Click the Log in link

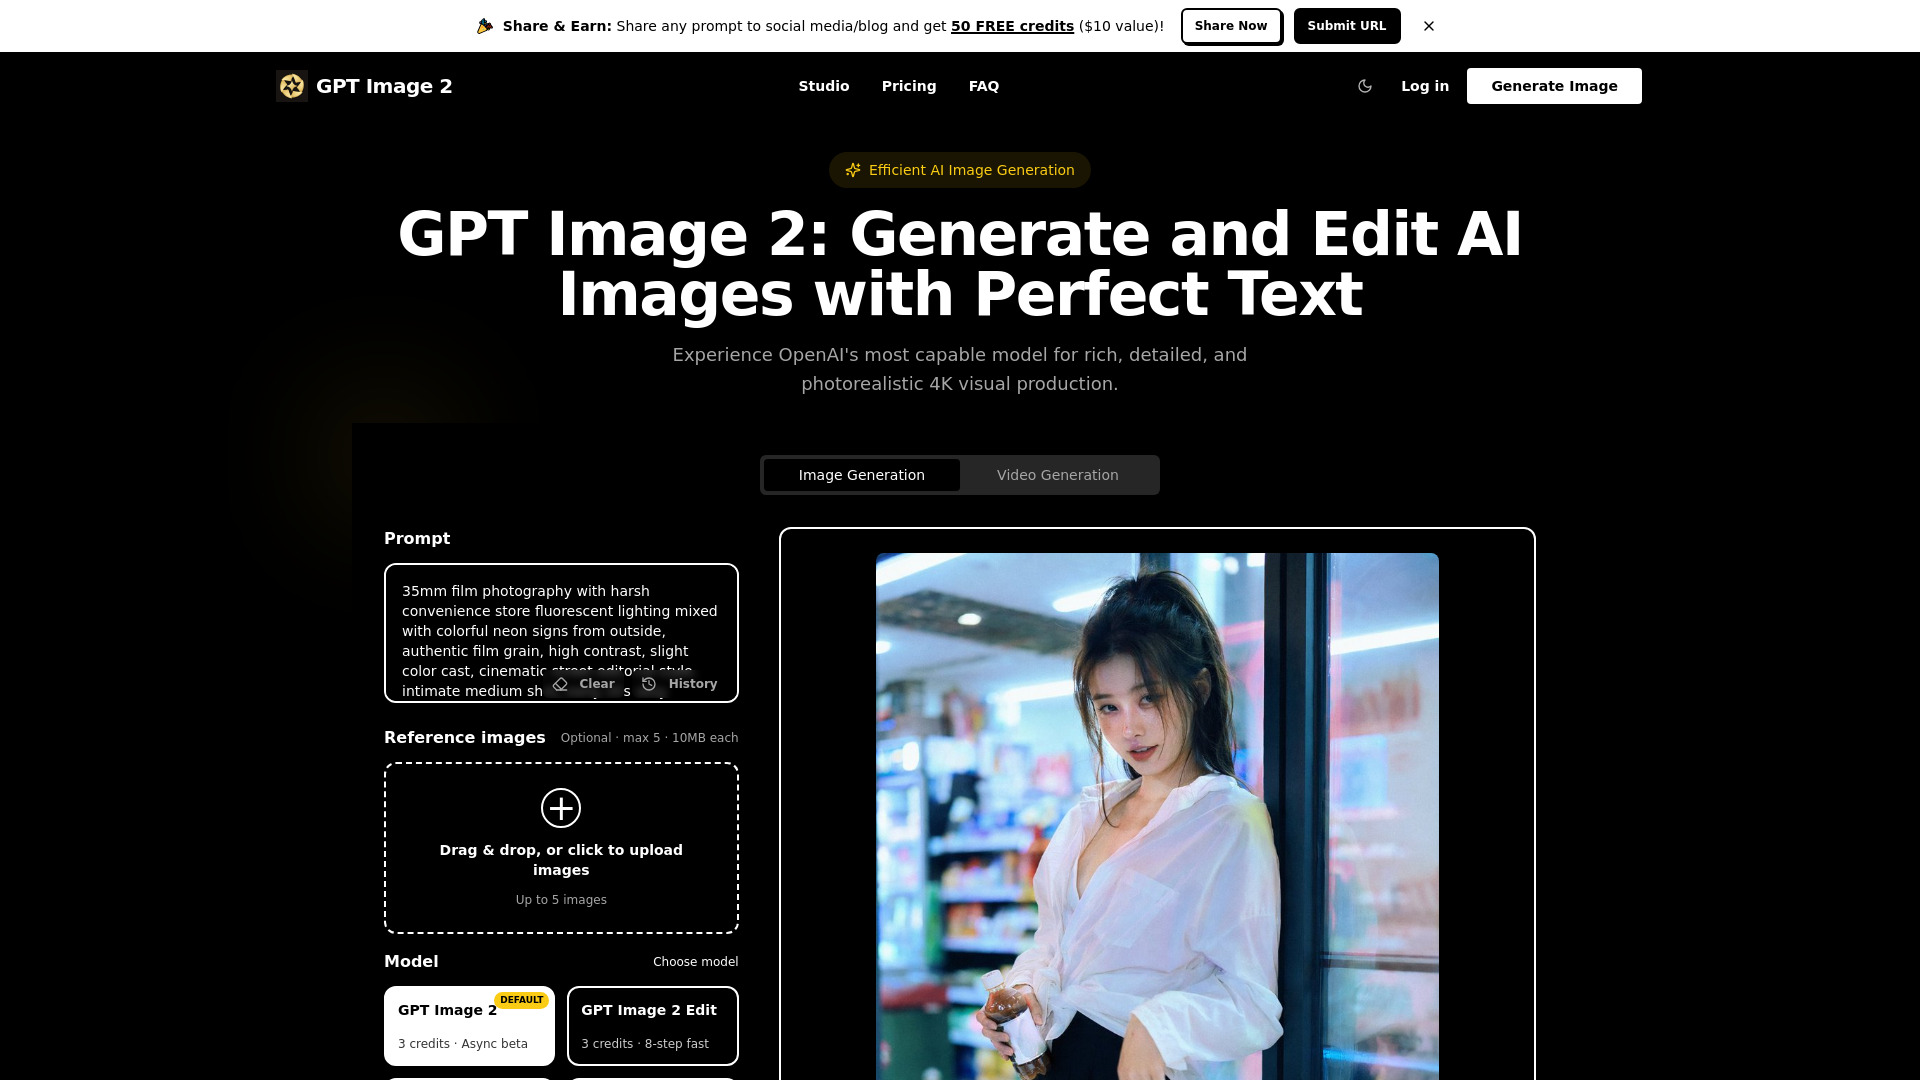click(x=1424, y=86)
